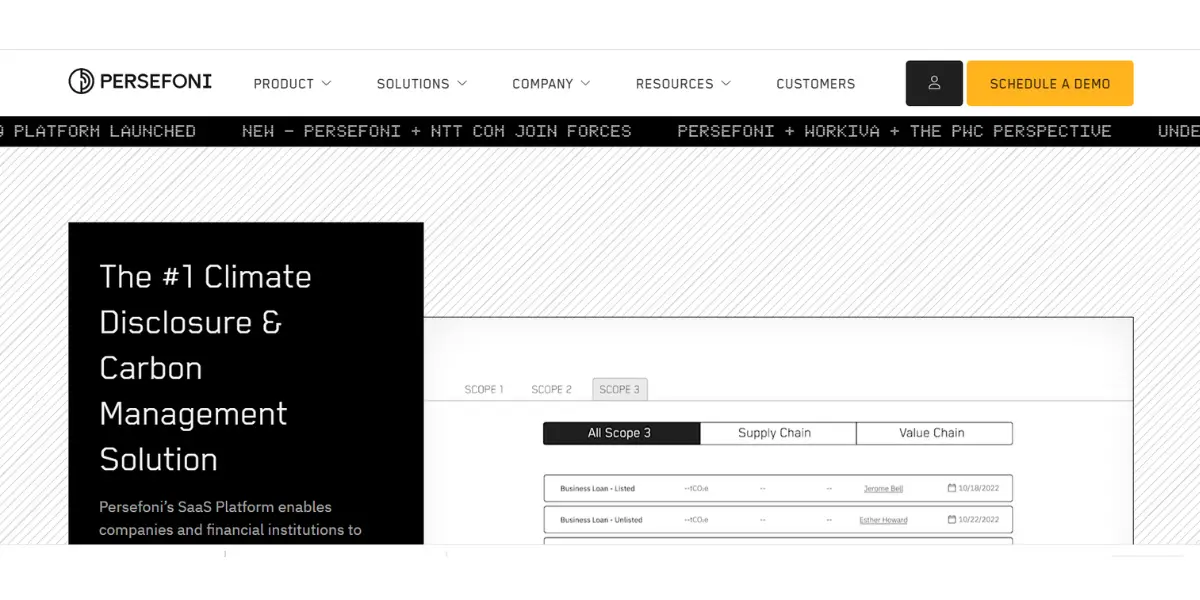This screenshot has width=1200, height=600.
Task: Select the Supply Chain segment
Action: 777,433
